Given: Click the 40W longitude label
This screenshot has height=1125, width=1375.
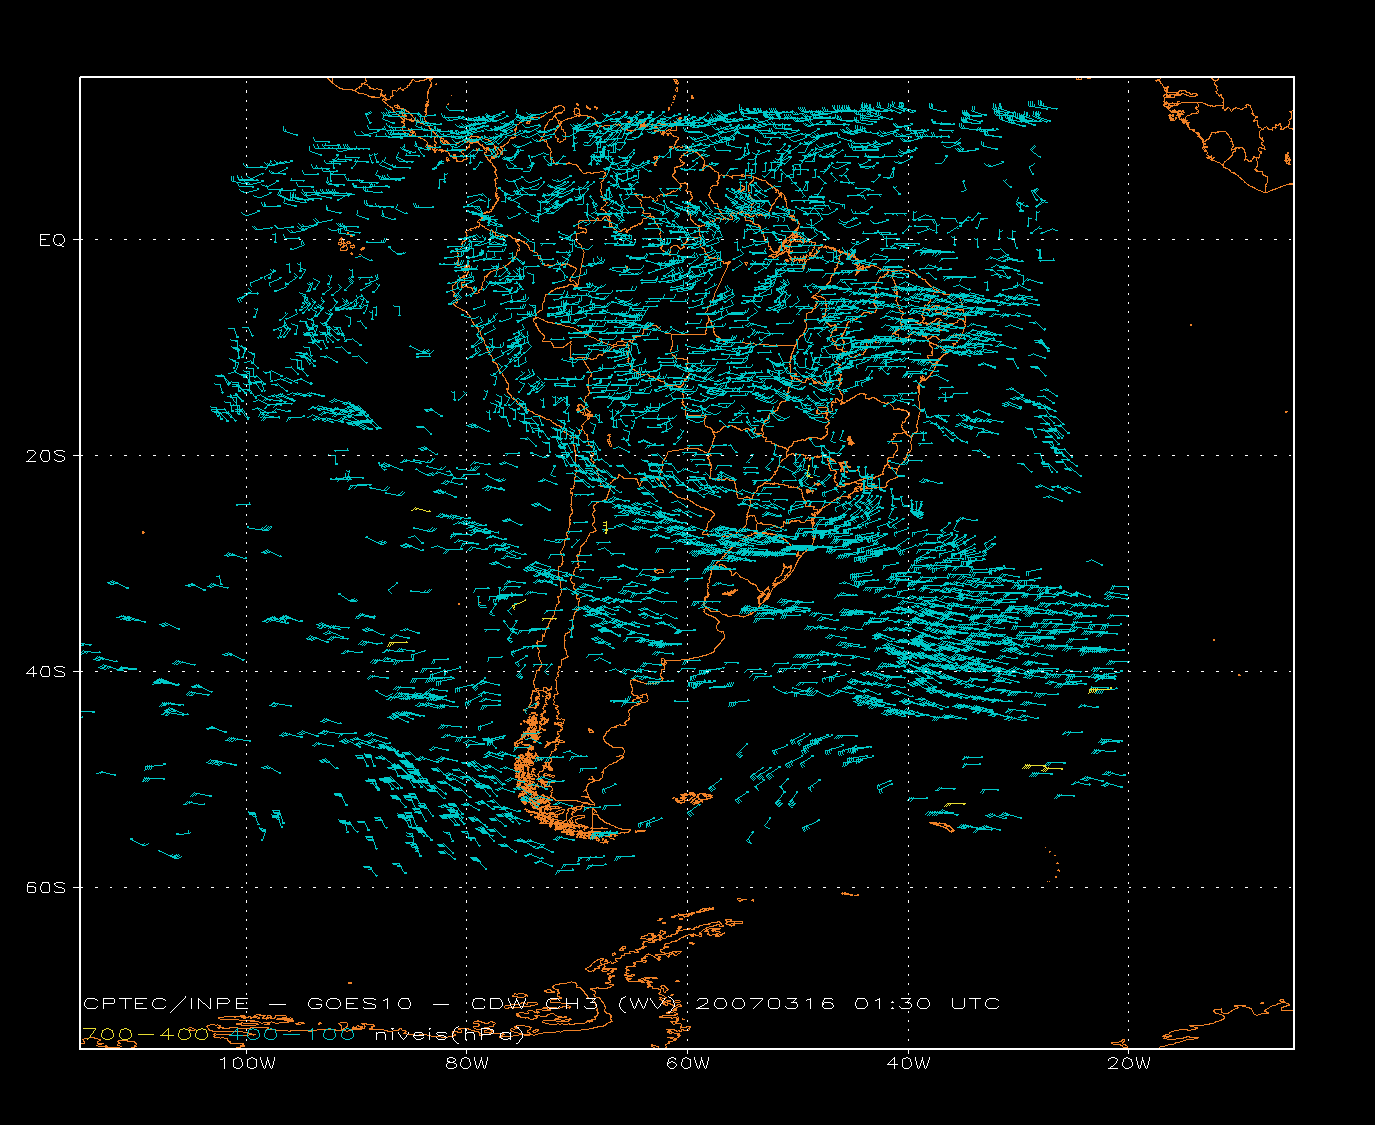Looking at the screenshot, I should click(x=908, y=1063).
